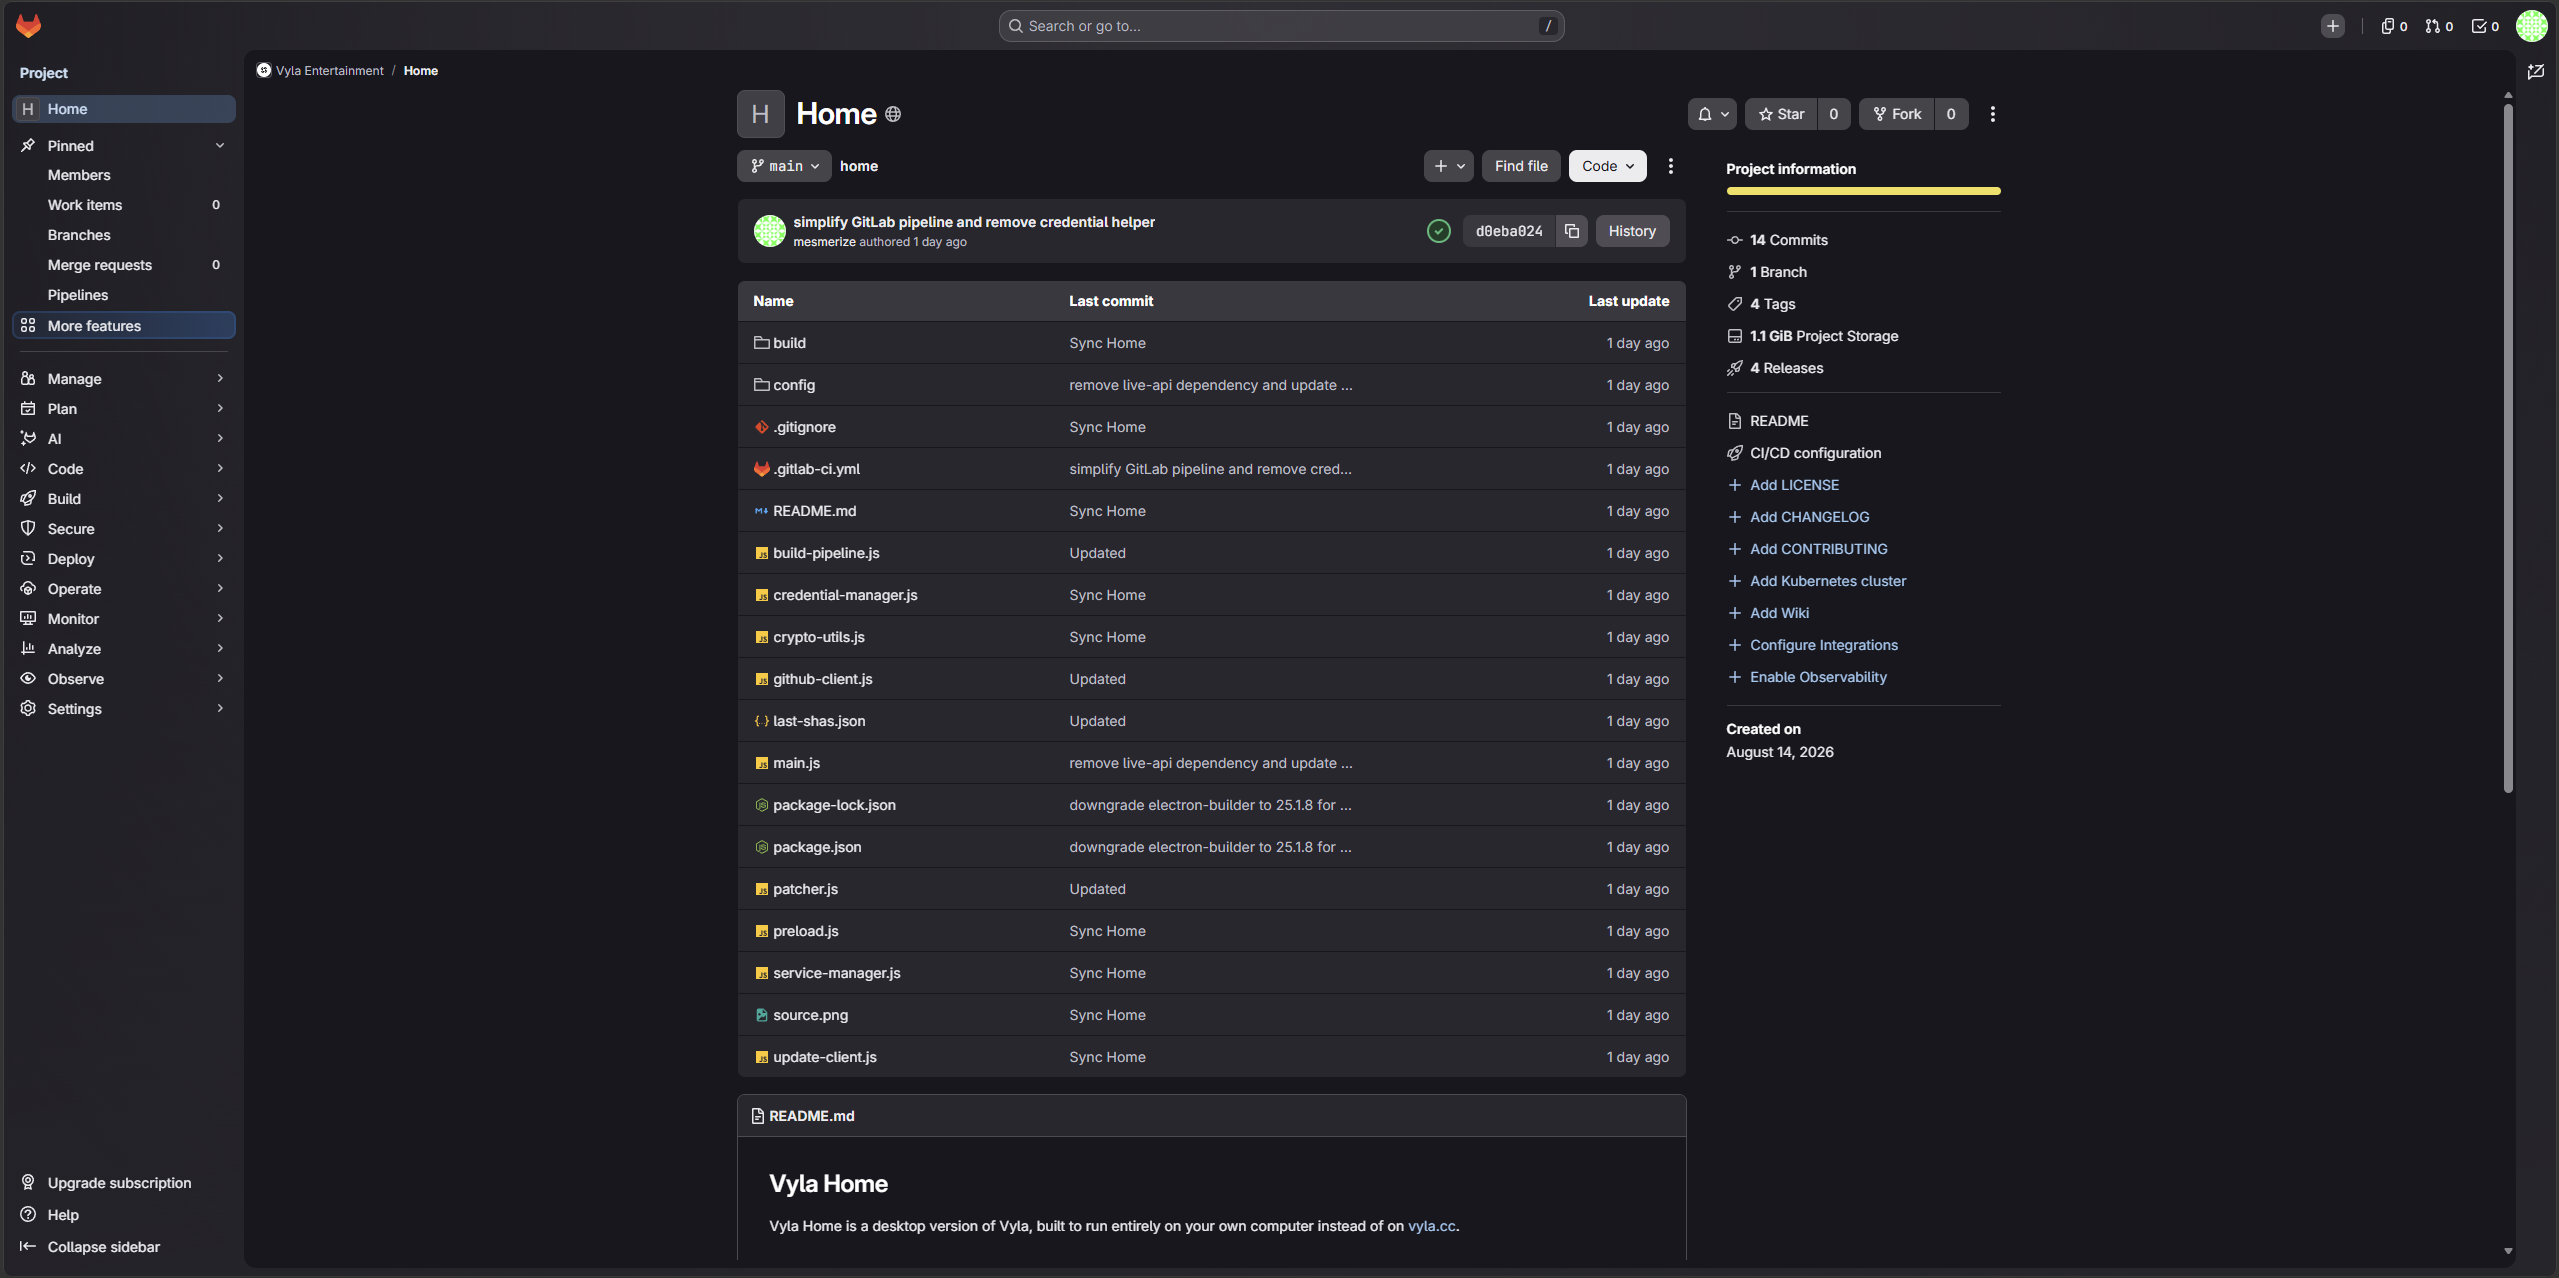This screenshot has width=2559, height=1278.
Task: Open the CI/CD configuration link
Action: click(1815, 453)
